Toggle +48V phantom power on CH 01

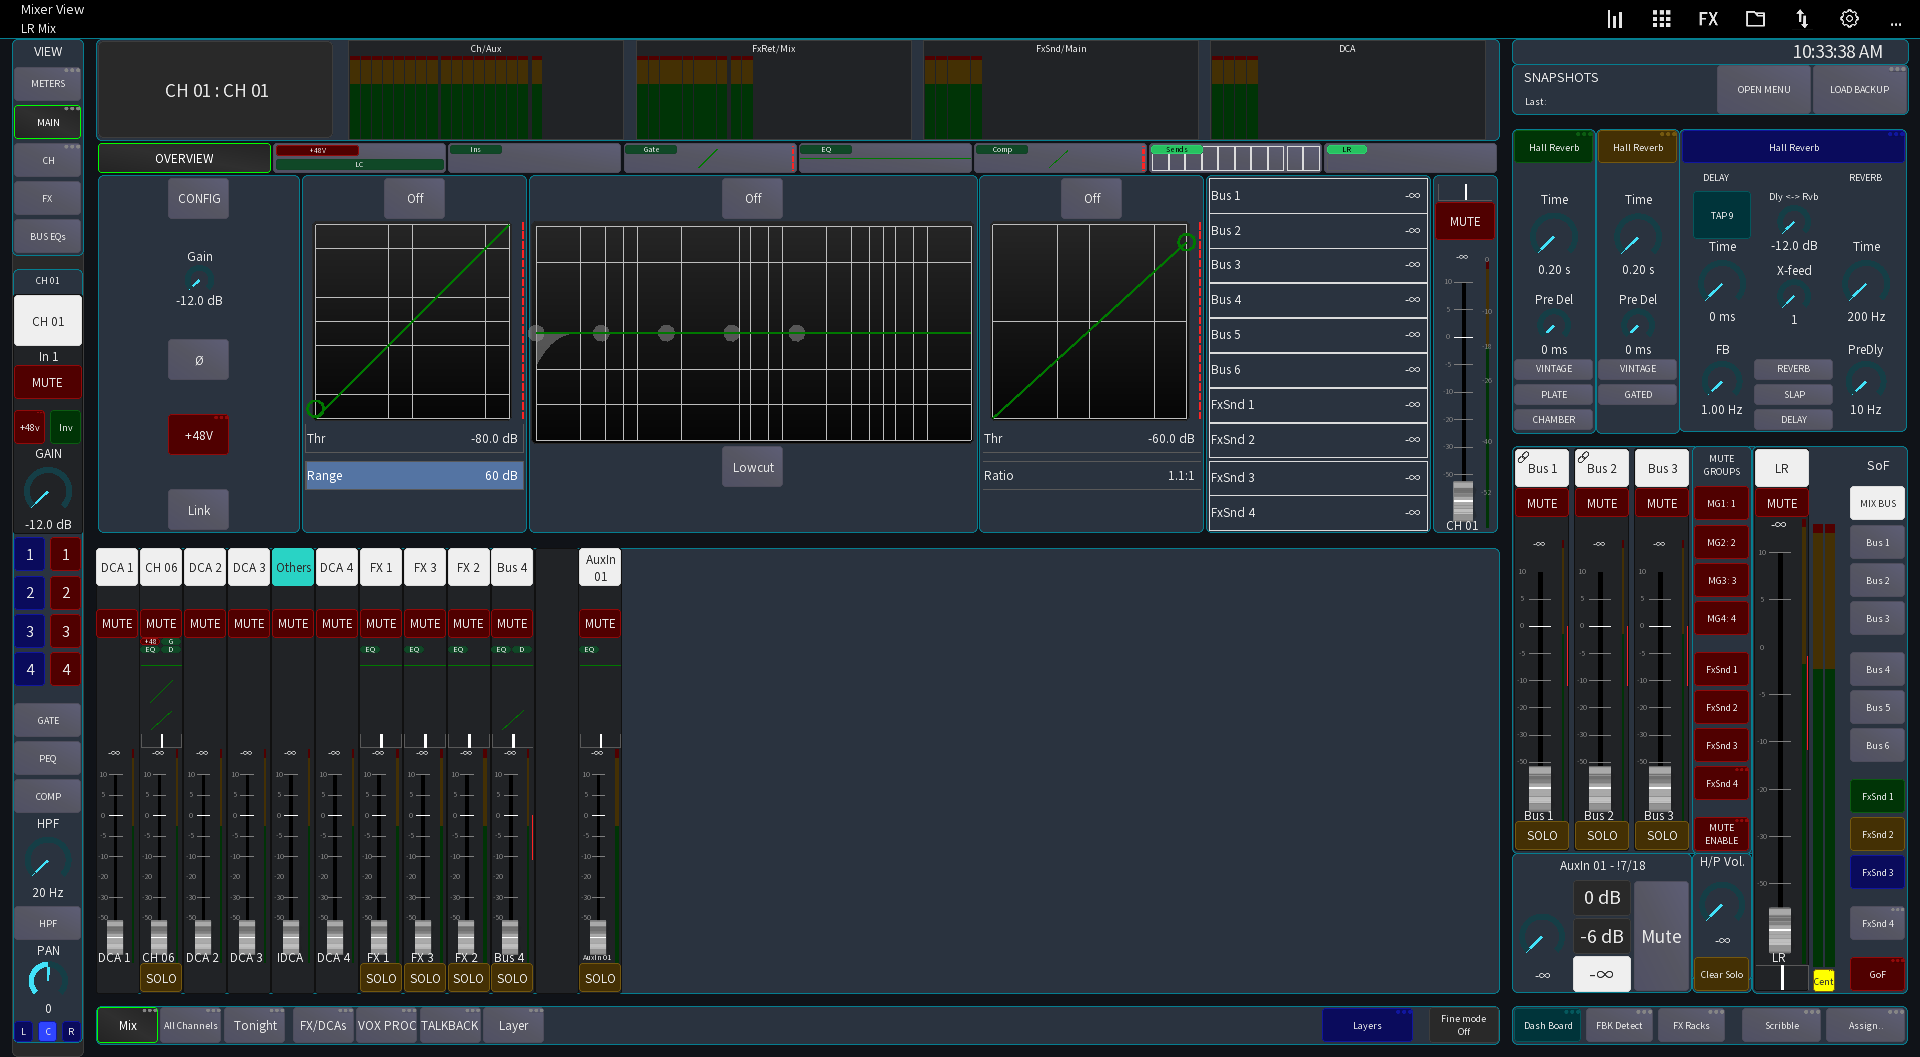pyautogui.click(x=198, y=434)
